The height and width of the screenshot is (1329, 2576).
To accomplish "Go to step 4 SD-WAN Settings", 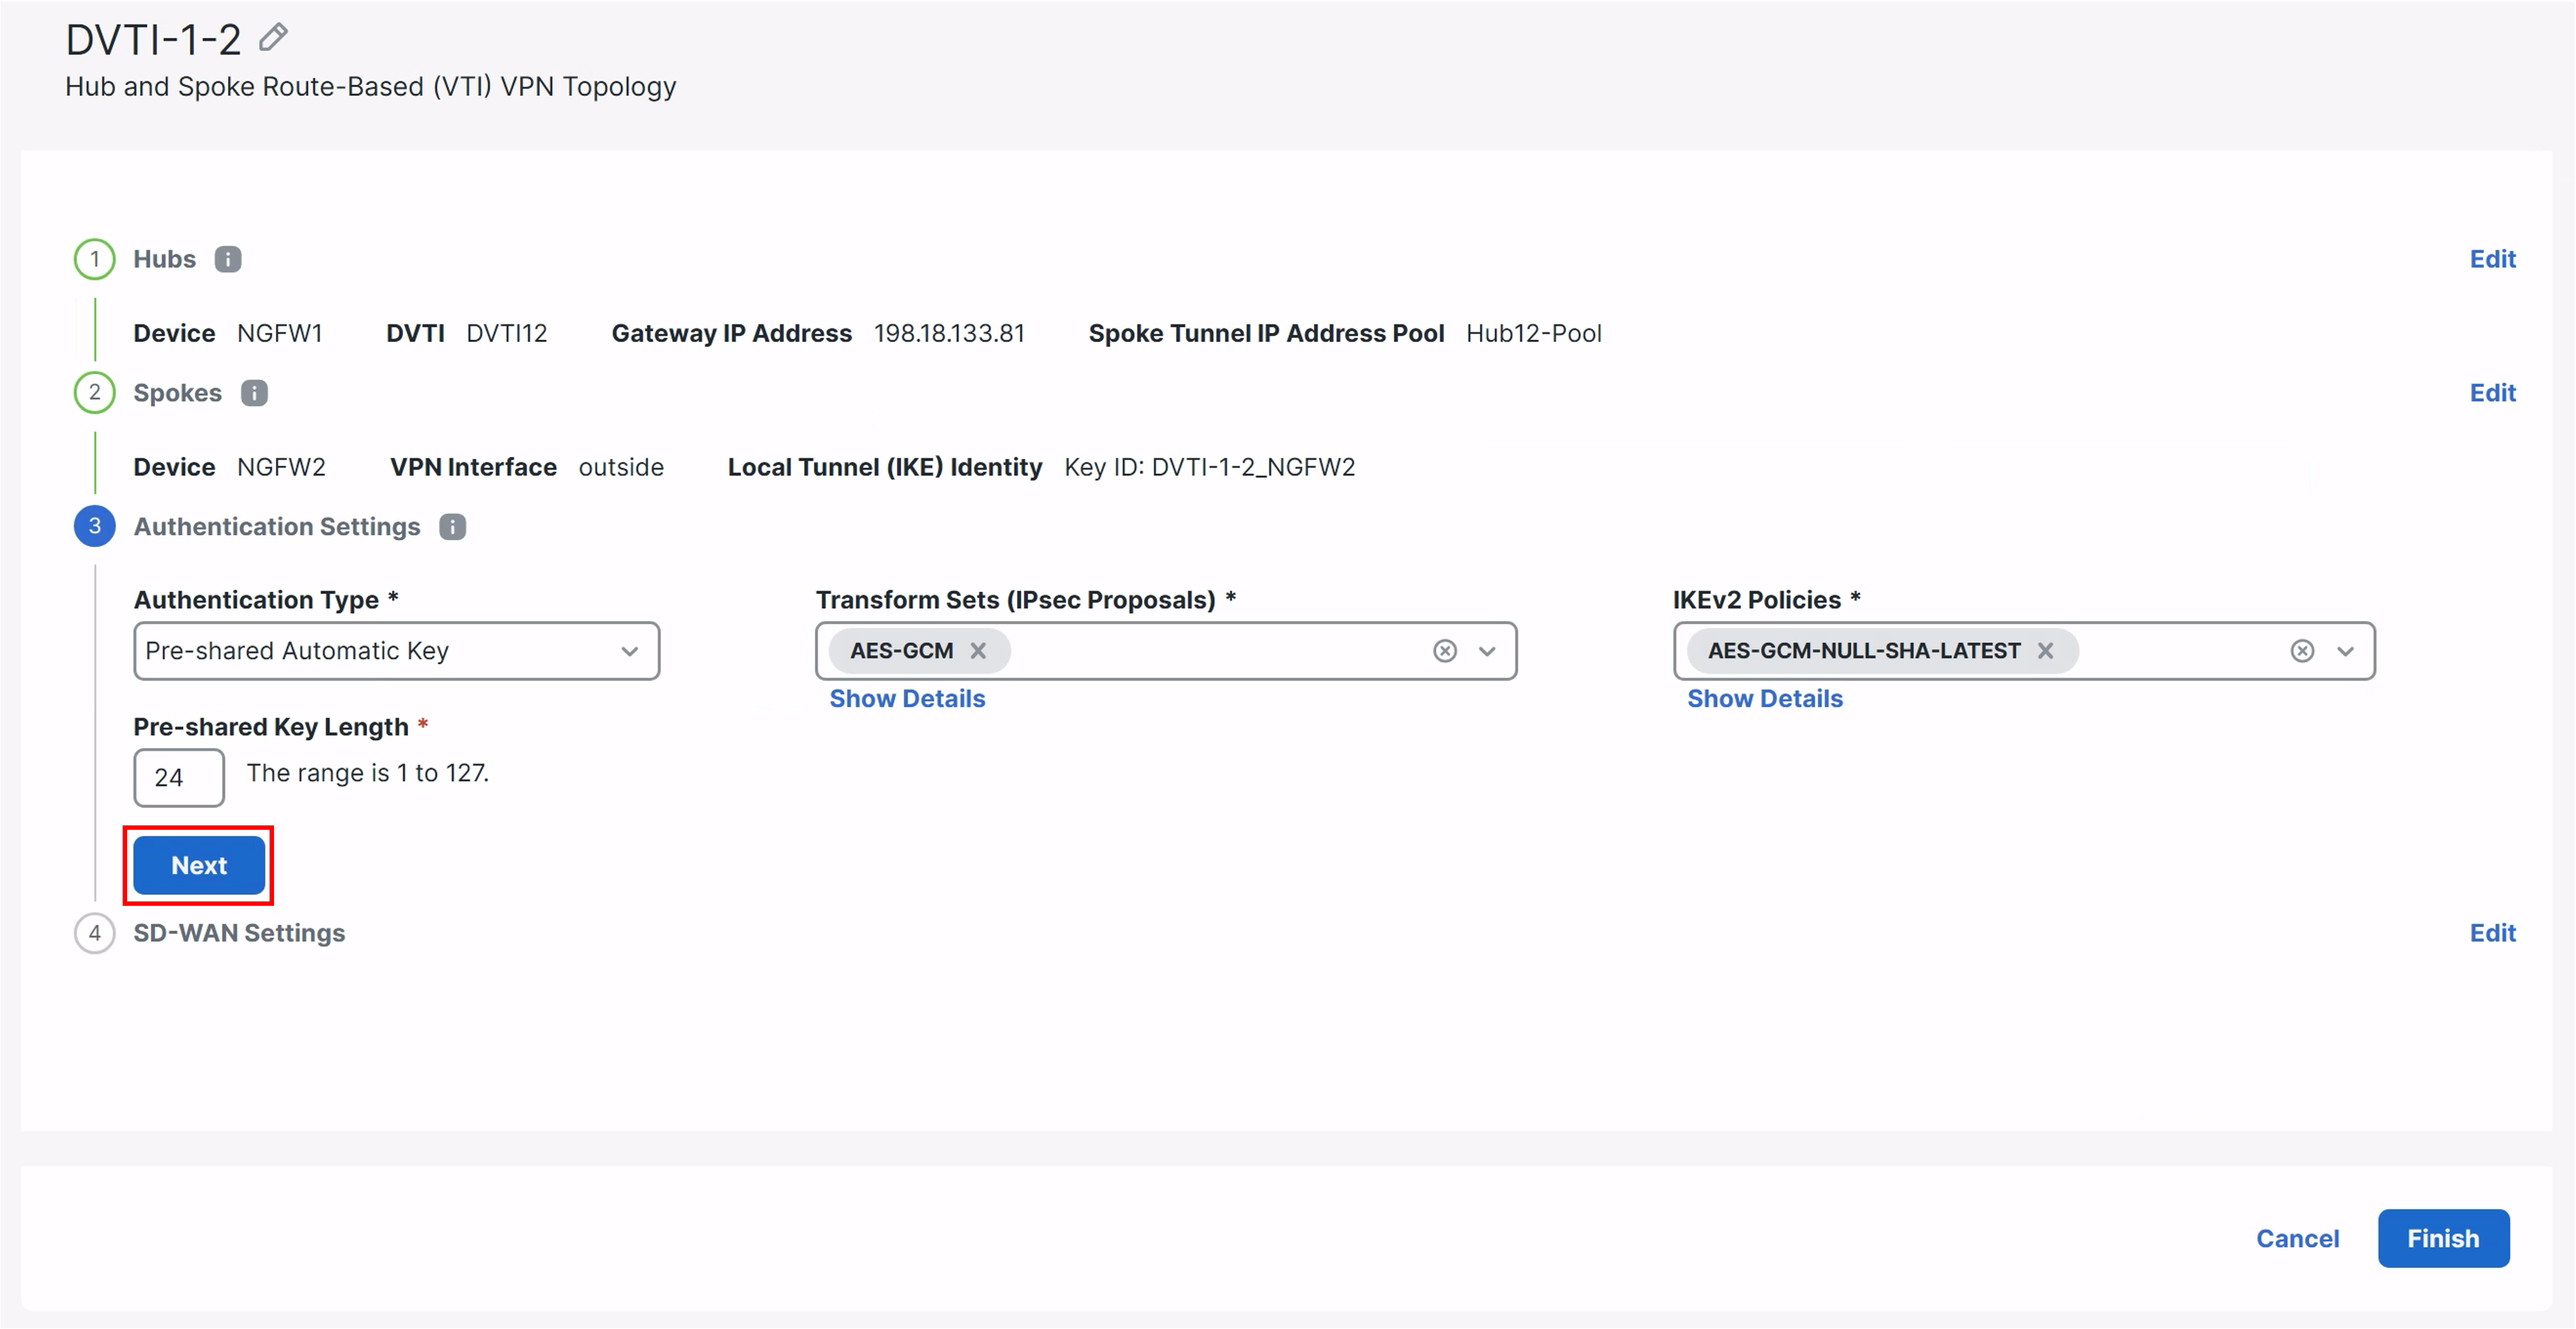I will [239, 933].
